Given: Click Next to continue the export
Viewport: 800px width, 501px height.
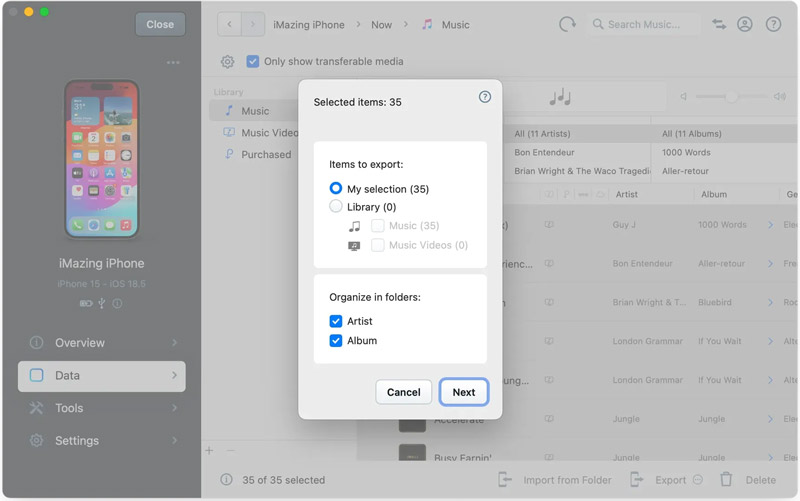Looking at the screenshot, I should 464,392.
